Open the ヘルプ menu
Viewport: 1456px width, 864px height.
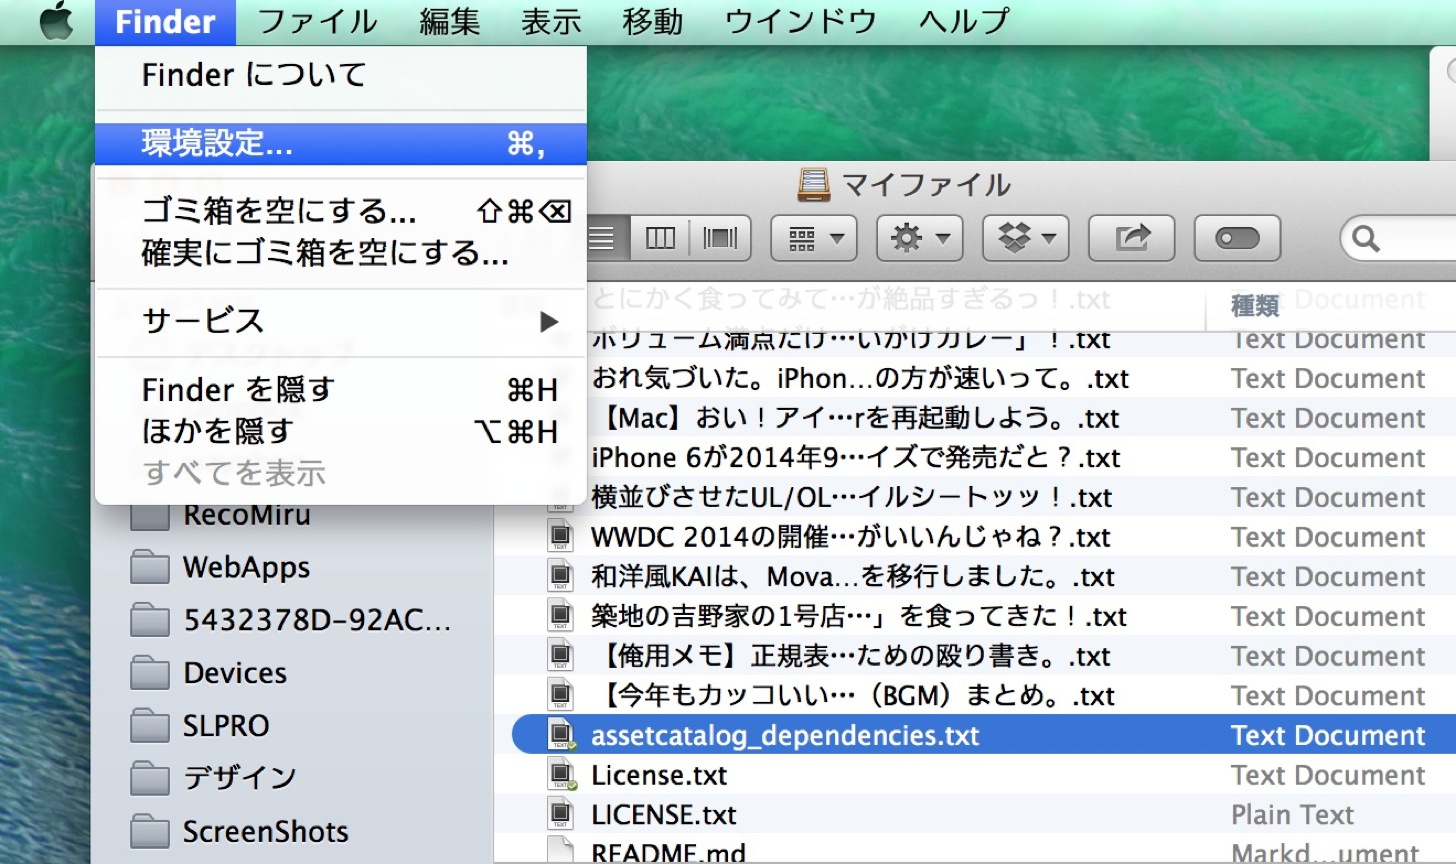[964, 22]
